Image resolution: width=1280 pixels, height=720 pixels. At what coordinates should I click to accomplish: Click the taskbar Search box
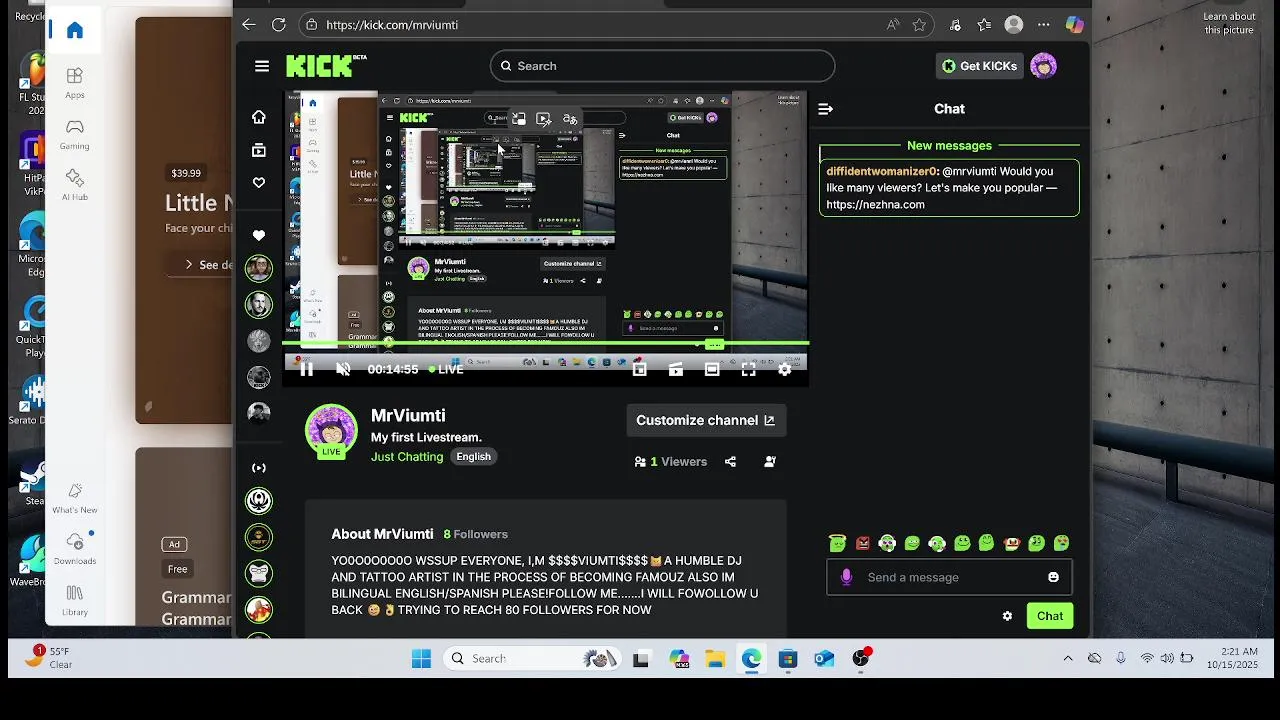[534, 658]
